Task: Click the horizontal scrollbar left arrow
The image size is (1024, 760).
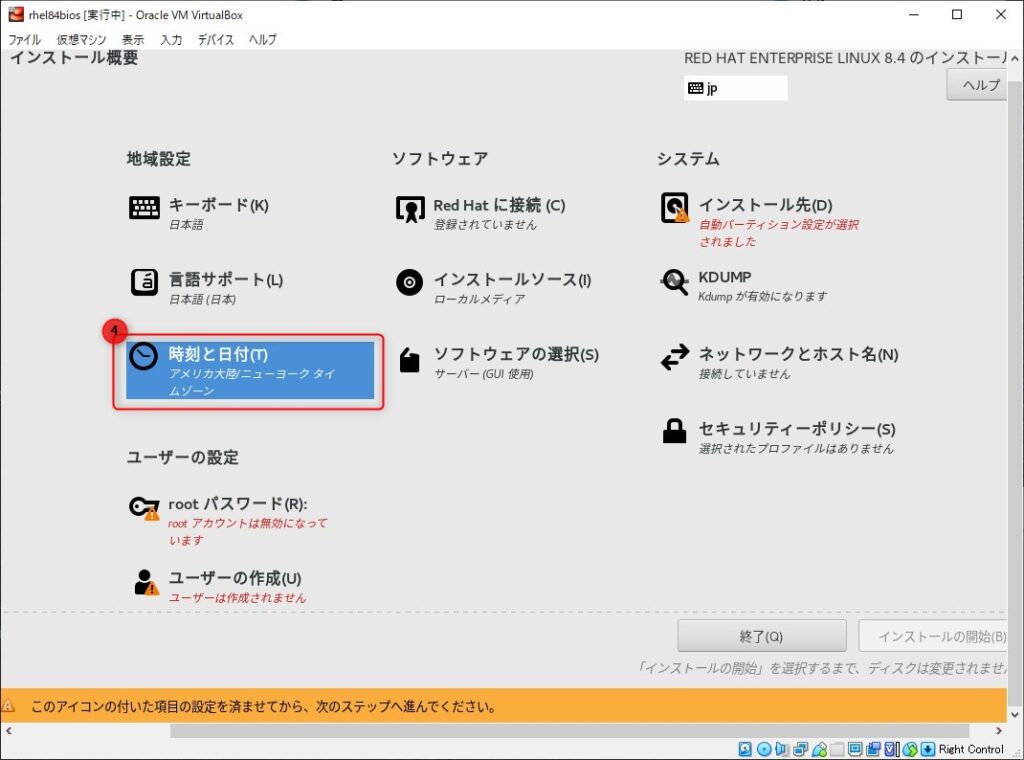Action: point(8,731)
